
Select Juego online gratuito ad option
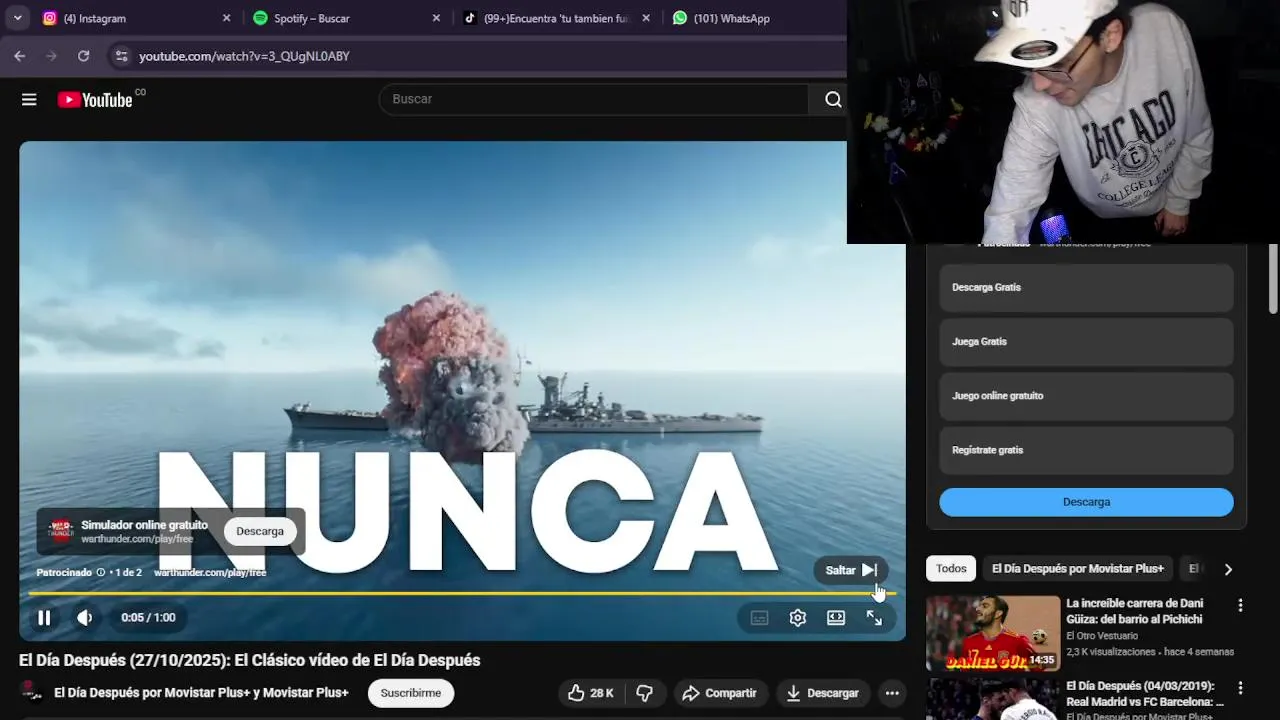click(1086, 396)
